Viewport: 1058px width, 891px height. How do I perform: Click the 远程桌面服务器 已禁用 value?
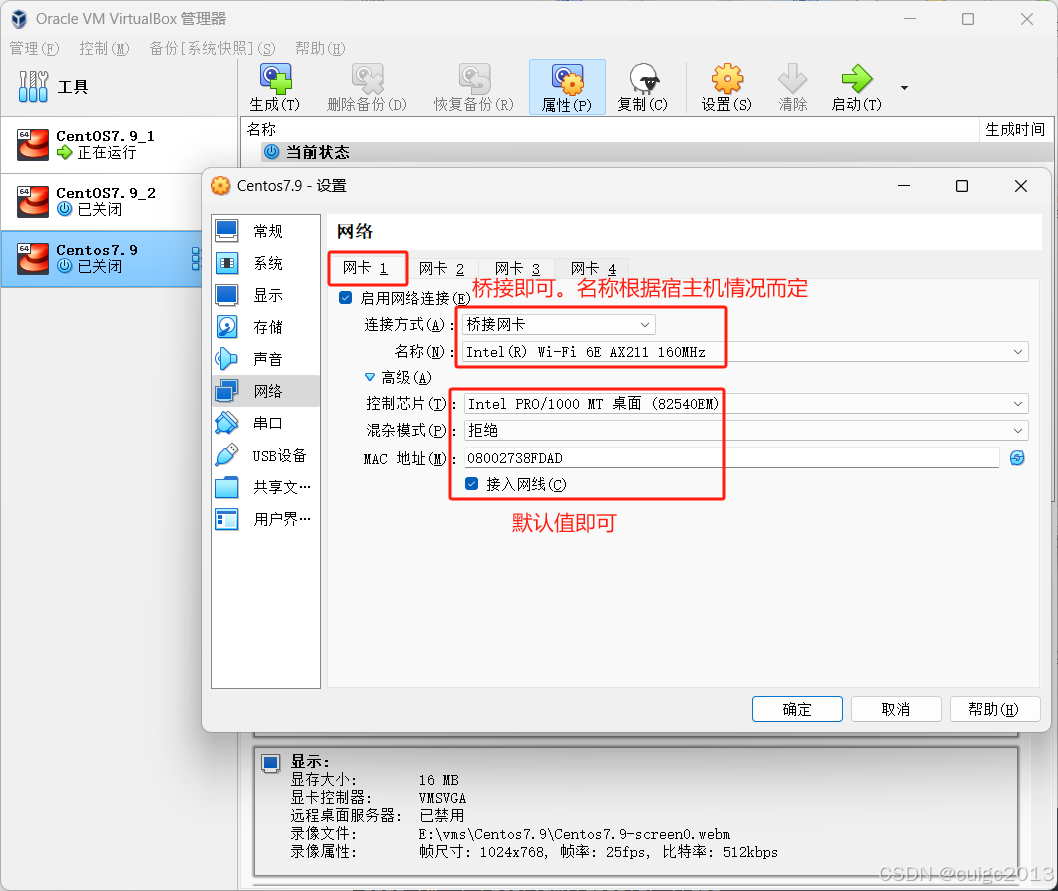coord(441,815)
